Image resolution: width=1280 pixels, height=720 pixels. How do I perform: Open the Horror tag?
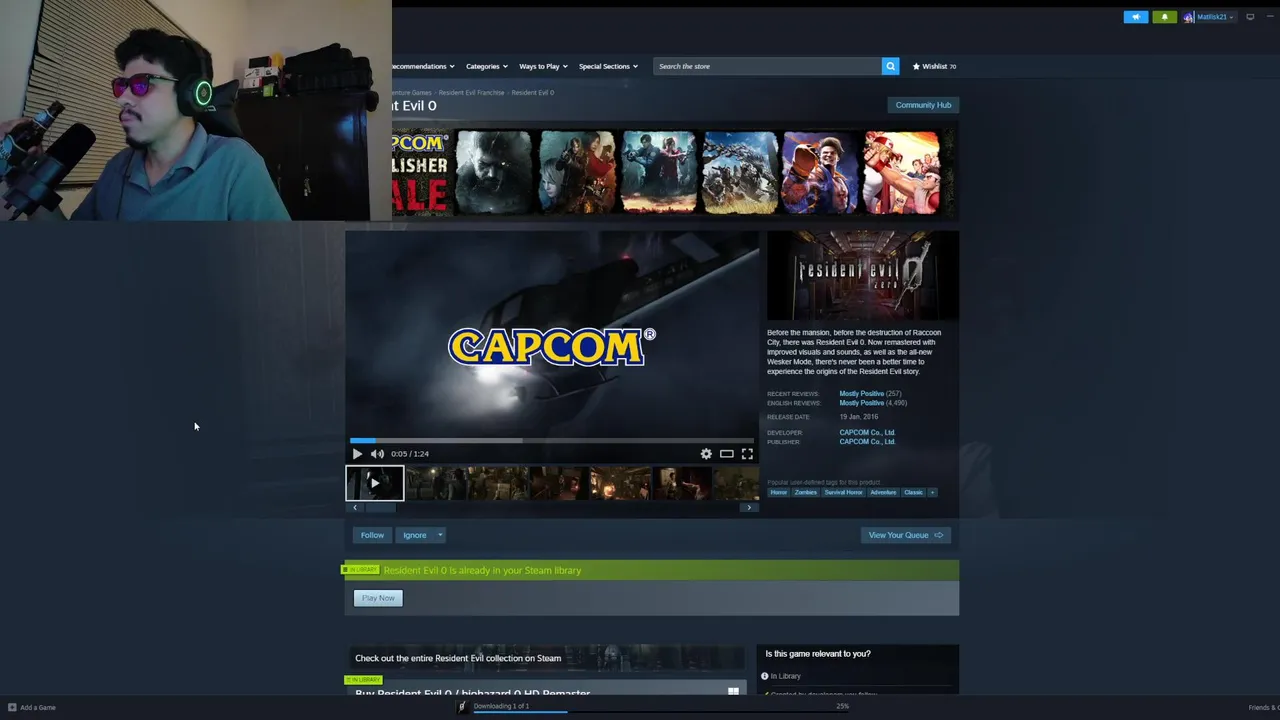[x=779, y=492]
